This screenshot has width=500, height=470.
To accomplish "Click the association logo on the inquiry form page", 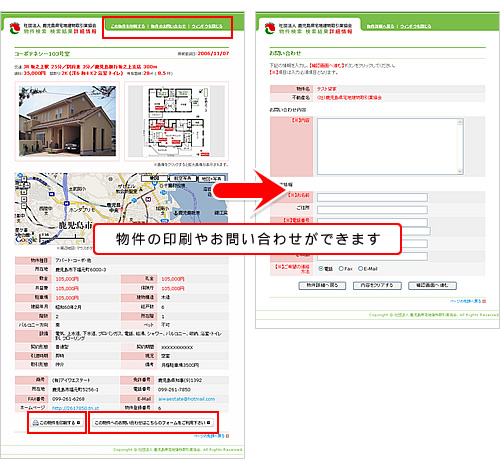I will click(270, 28).
